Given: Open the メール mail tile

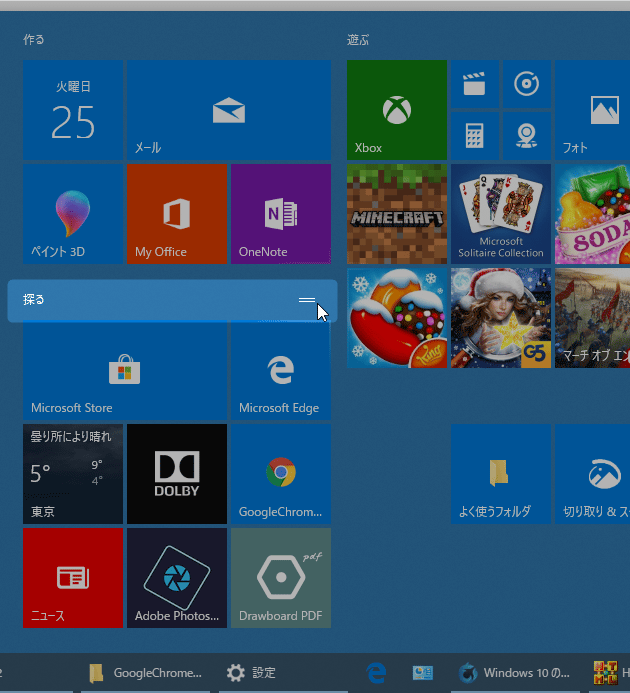Looking at the screenshot, I should pos(229,110).
